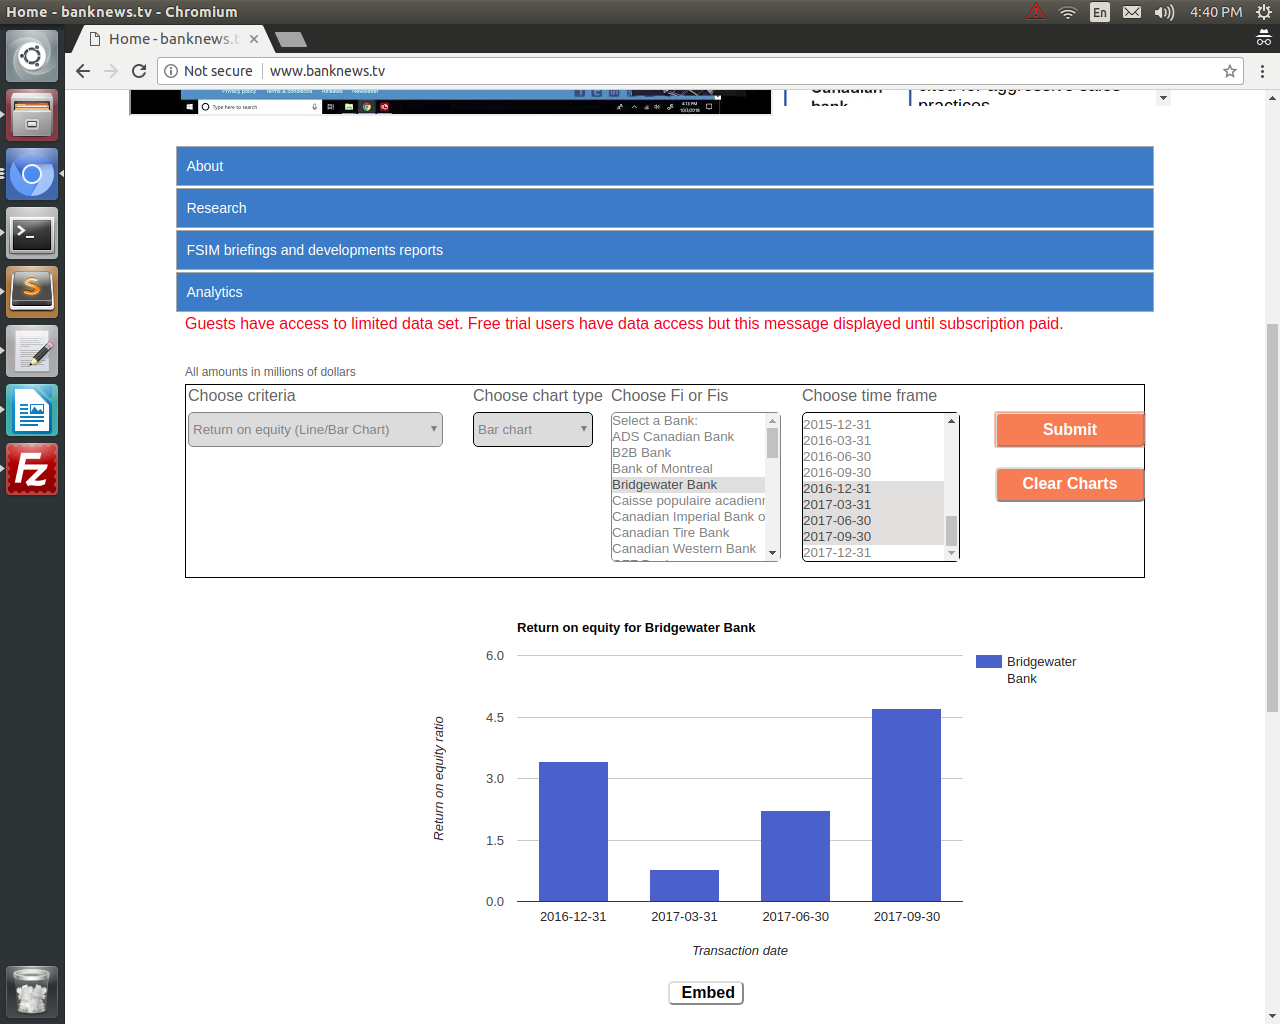The image size is (1280, 1024).
Task: Click the Embed button below chart
Action: (706, 993)
